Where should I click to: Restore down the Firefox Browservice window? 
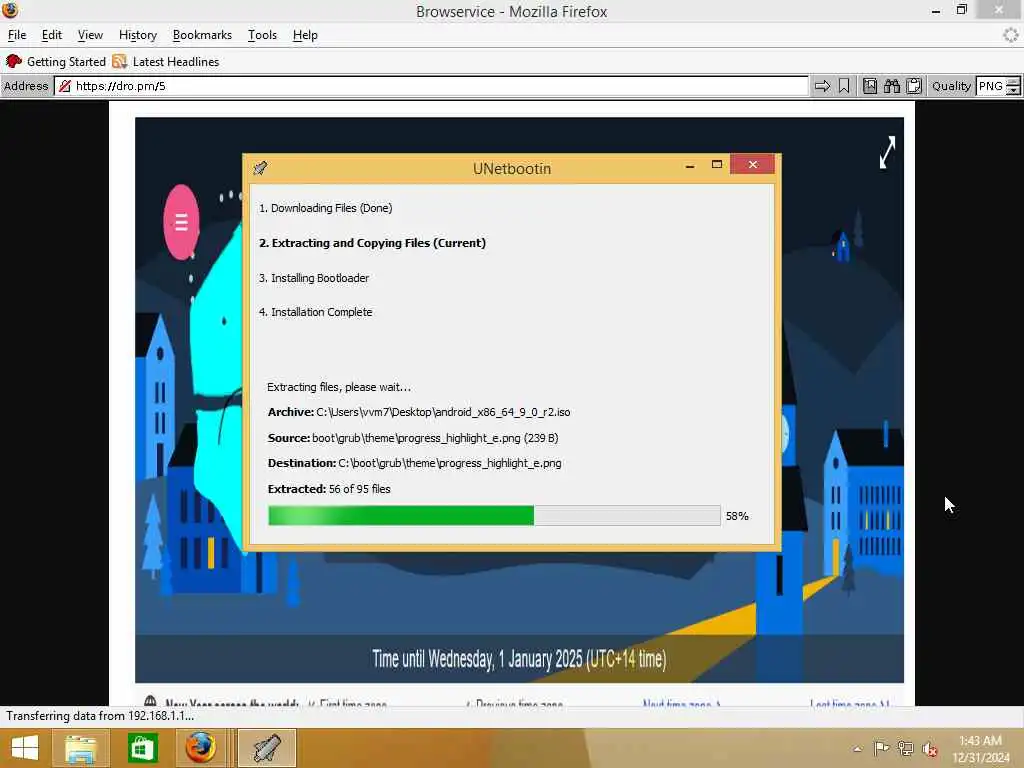click(961, 10)
